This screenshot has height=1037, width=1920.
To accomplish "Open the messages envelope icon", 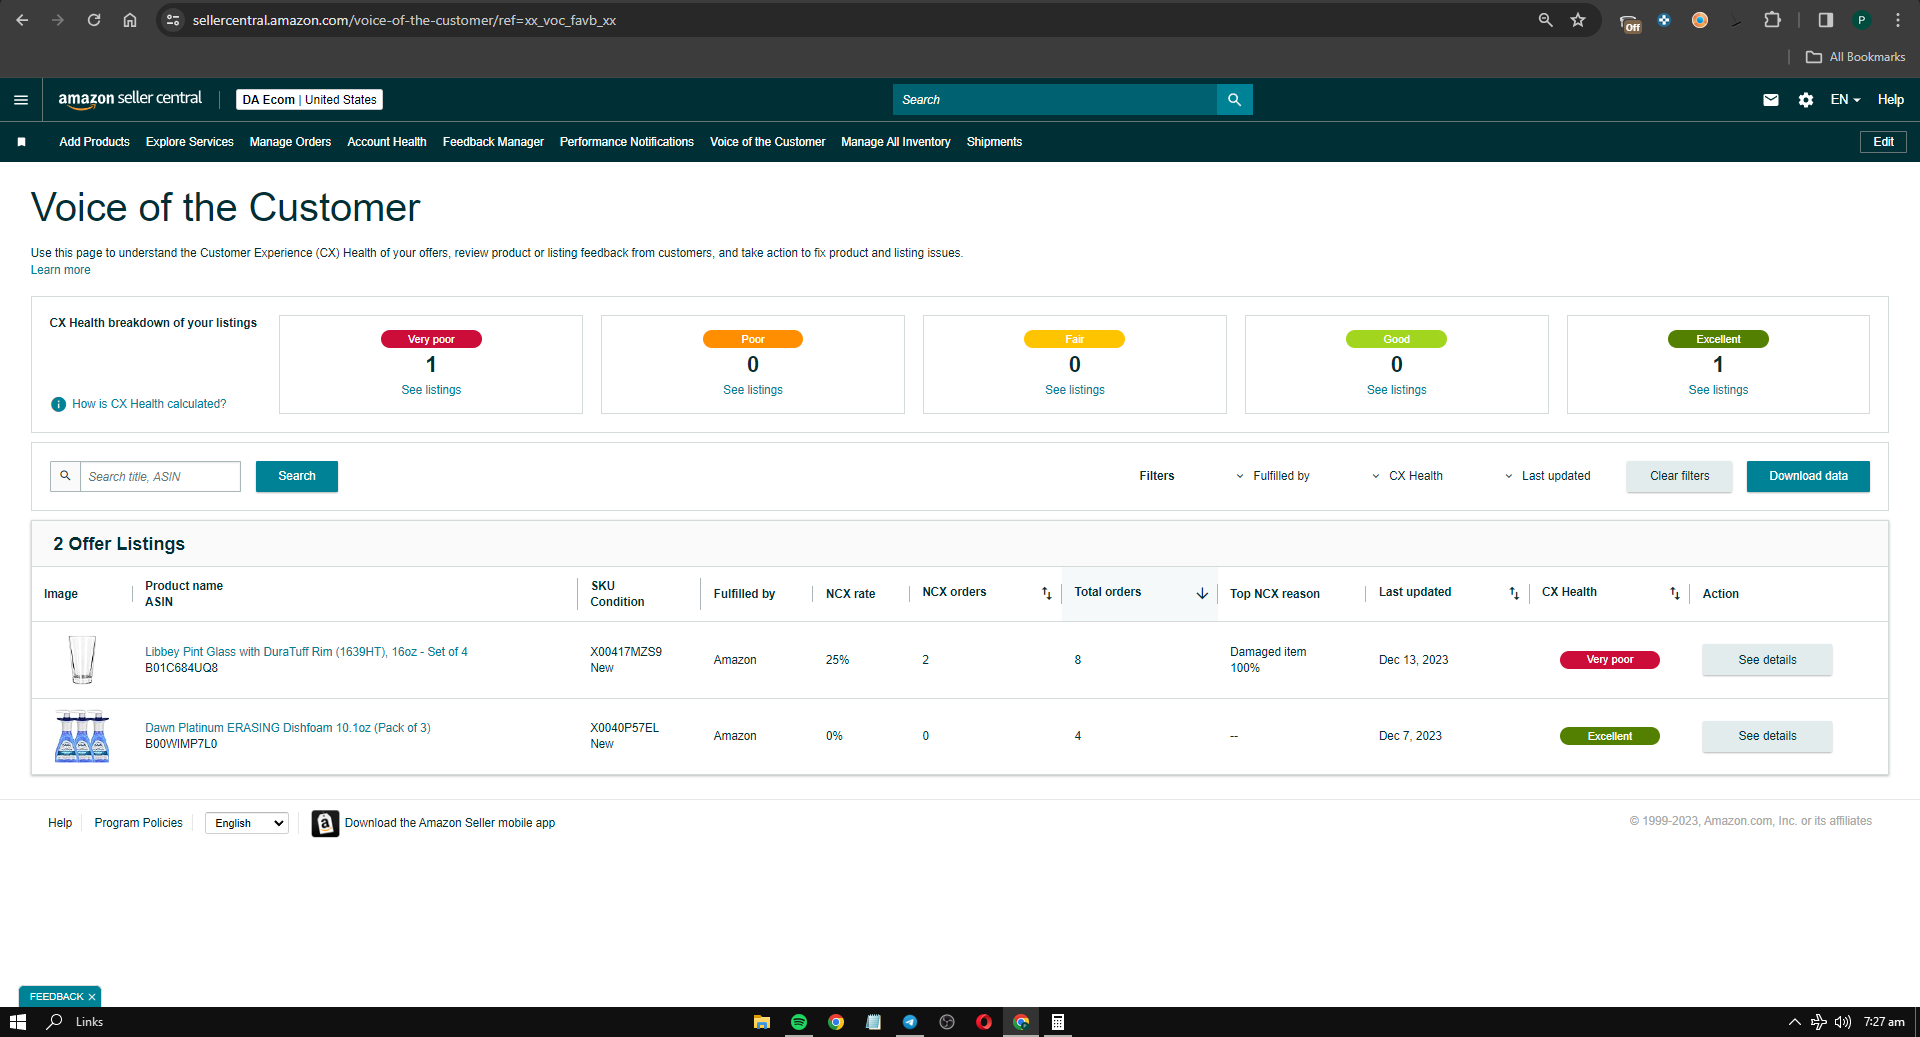I will [x=1770, y=100].
